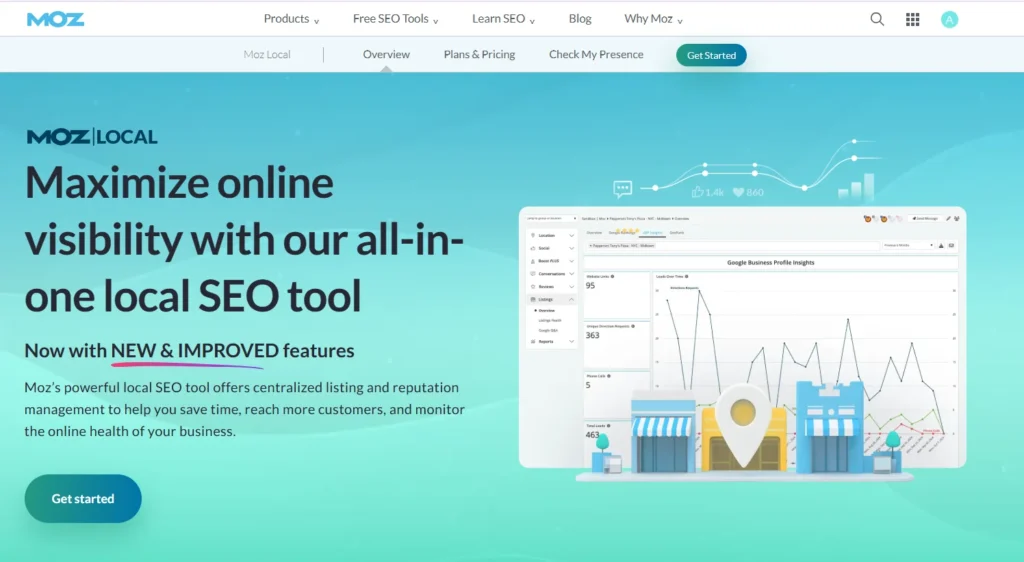The height and width of the screenshot is (562, 1024).
Task: Click the Get Started button in subnav
Action: tap(711, 56)
